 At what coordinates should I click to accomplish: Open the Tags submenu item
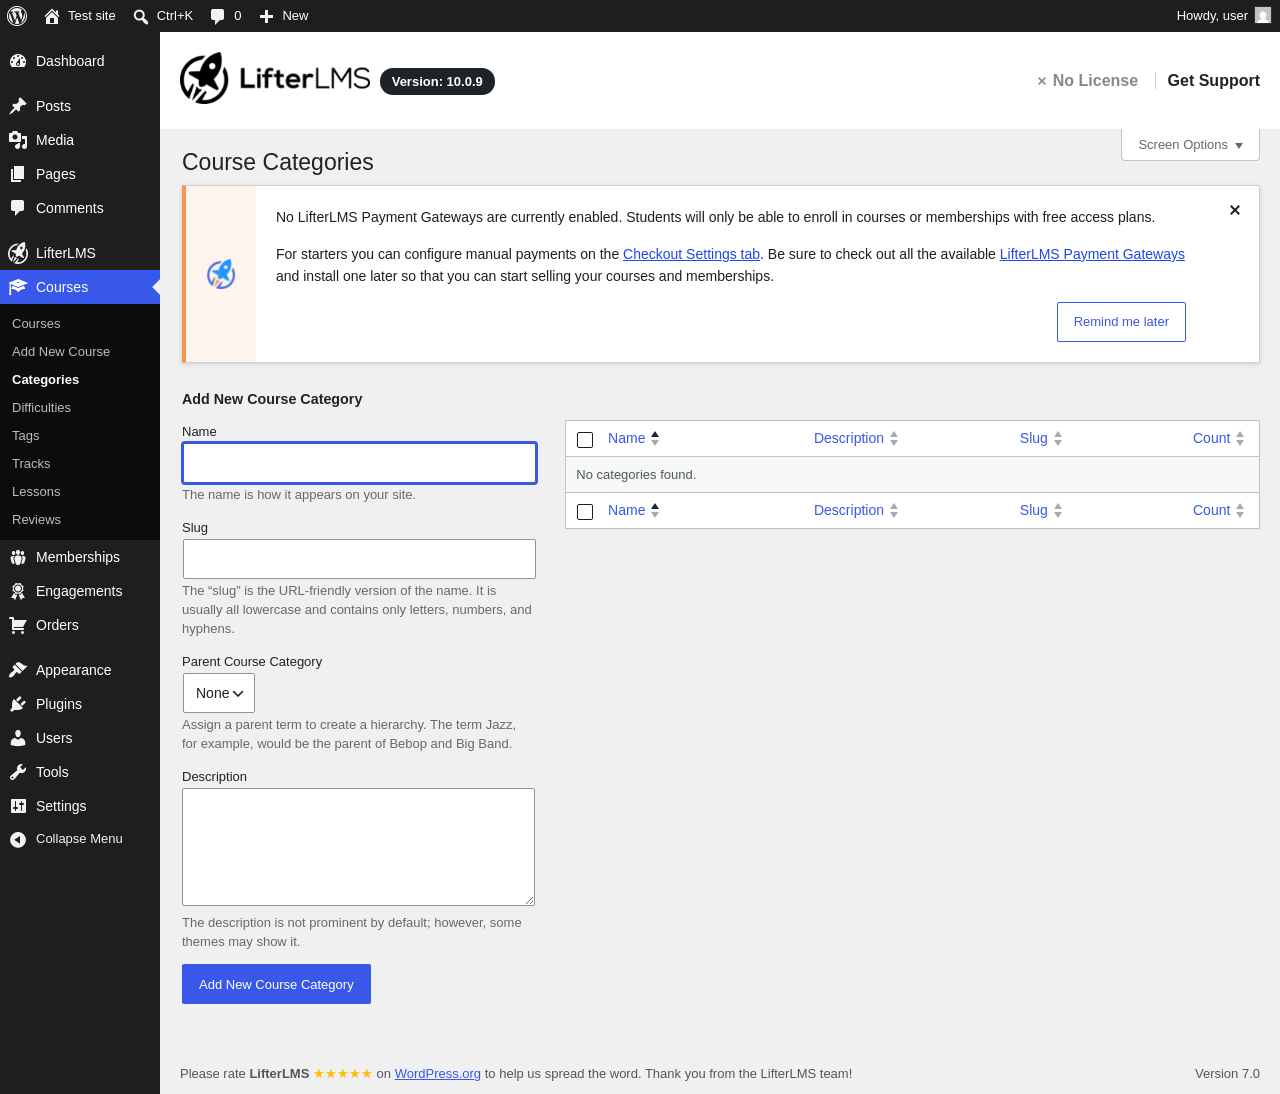[x=26, y=436]
